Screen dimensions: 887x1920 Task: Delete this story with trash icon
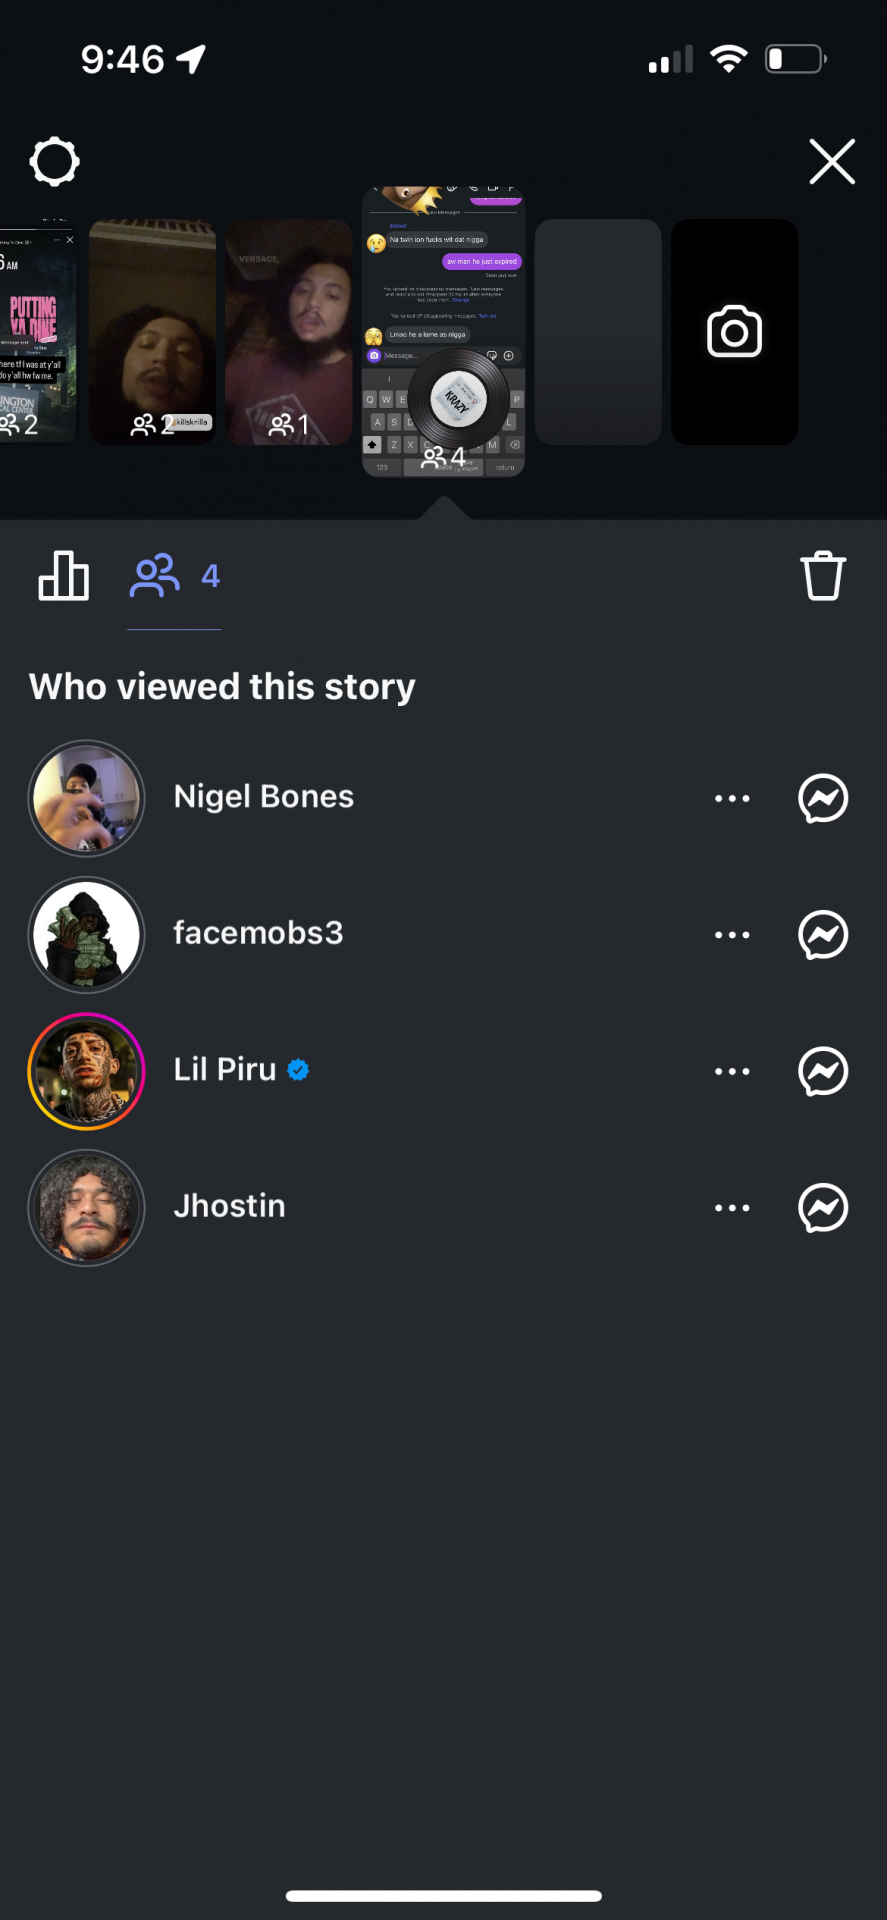[x=823, y=576]
